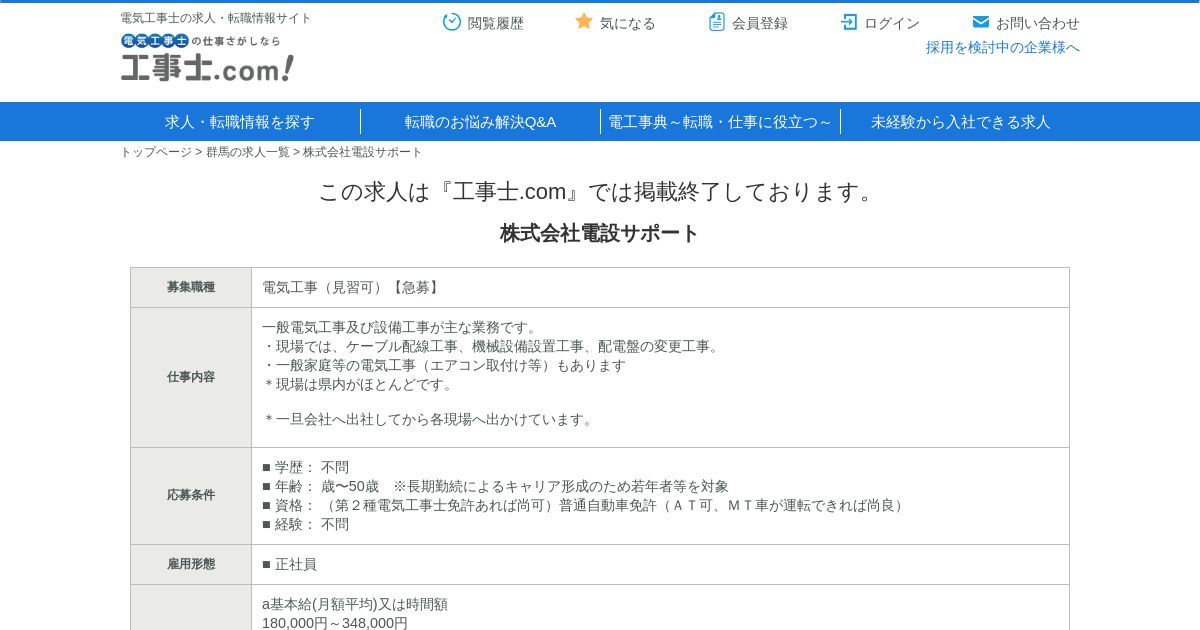Open the 閲覧履歴 clock icon
The height and width of the screenshot is (630, 1200).
(452, 22)
